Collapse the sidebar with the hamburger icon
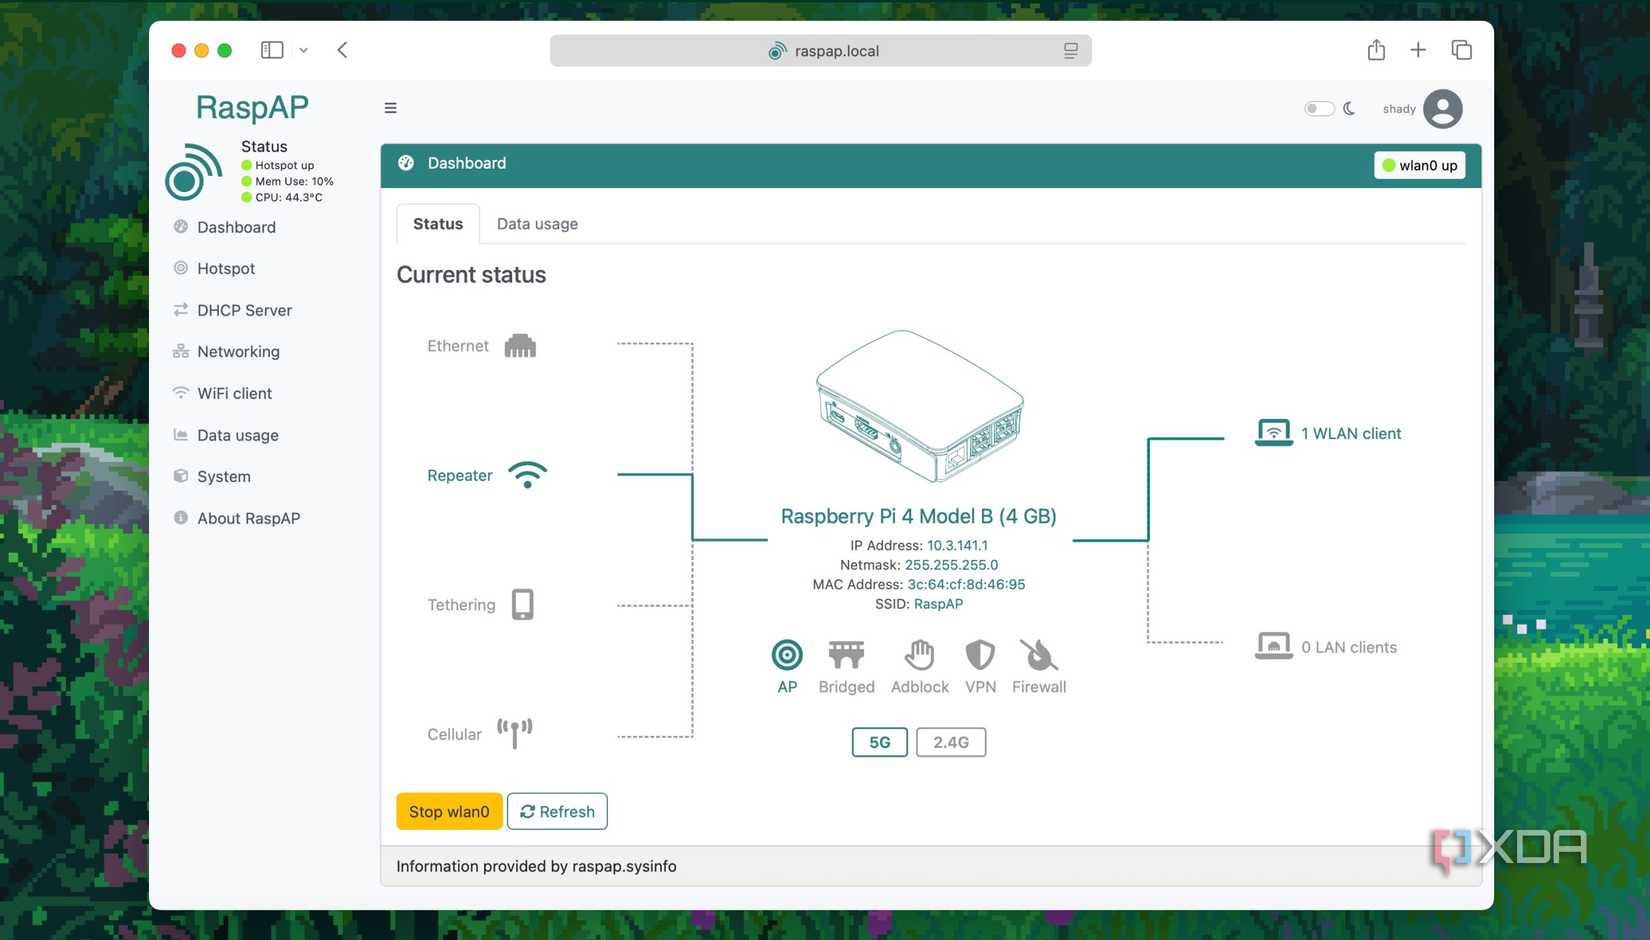 pyautogui.click(x=390, y=107)
